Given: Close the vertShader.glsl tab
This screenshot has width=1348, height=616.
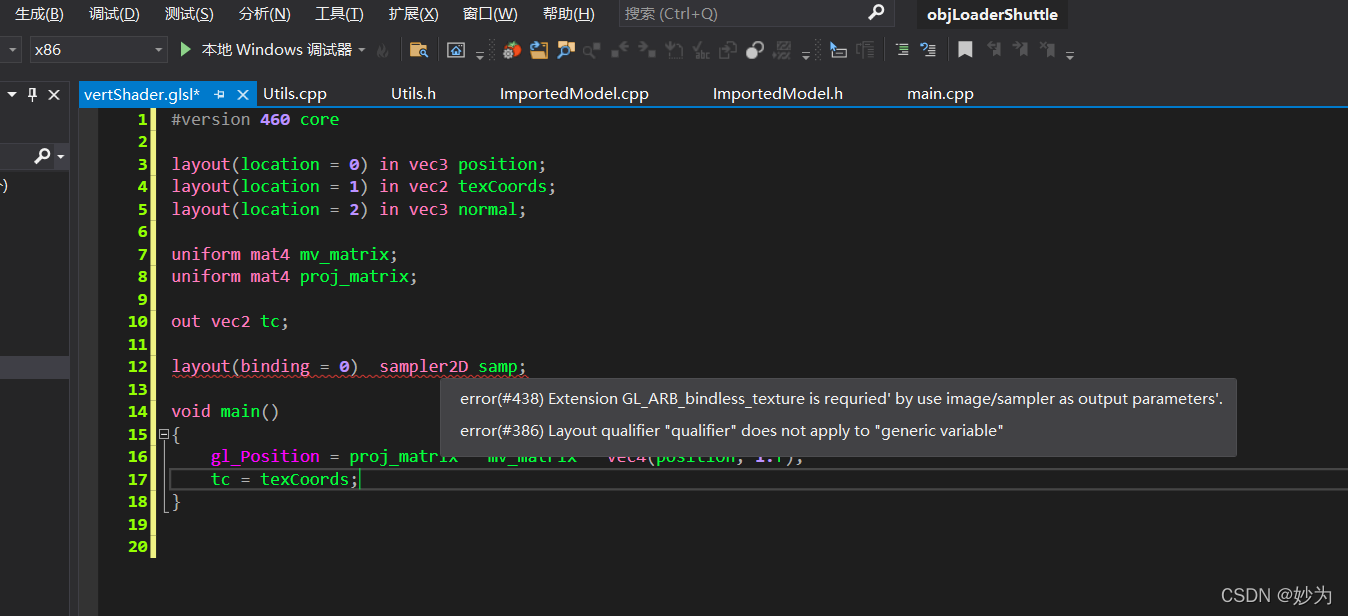Looking at the screenshot, I should [243, 94].
